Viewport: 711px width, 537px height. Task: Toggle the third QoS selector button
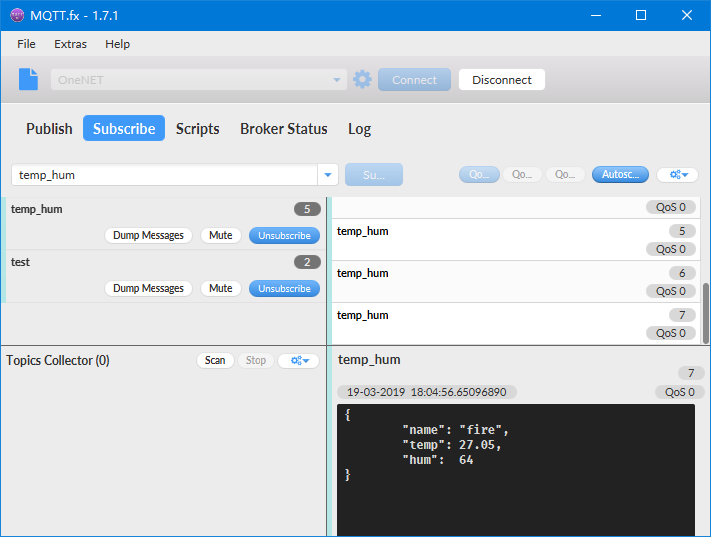coord(565,175)
